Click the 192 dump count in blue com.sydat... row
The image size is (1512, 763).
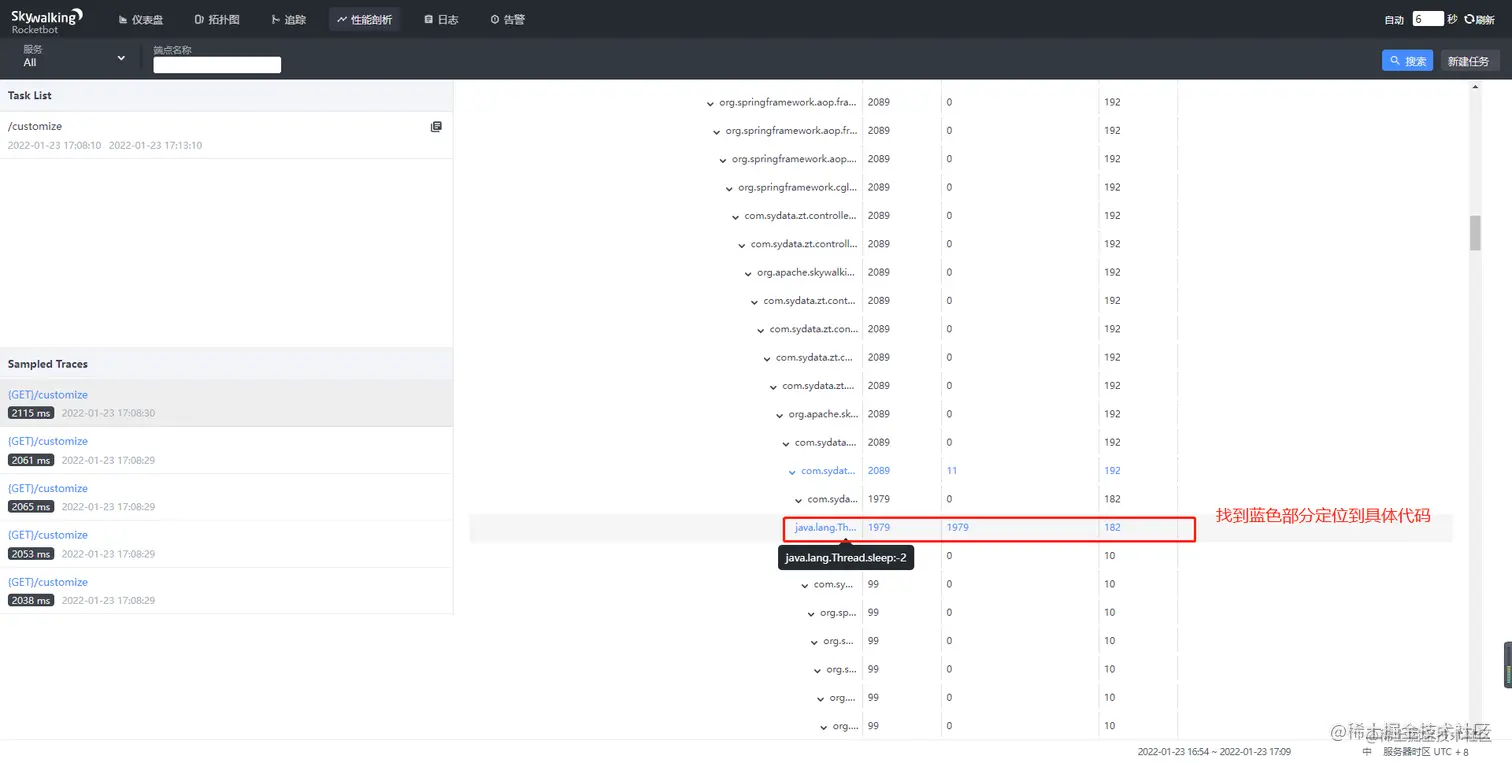(1112, 470)
